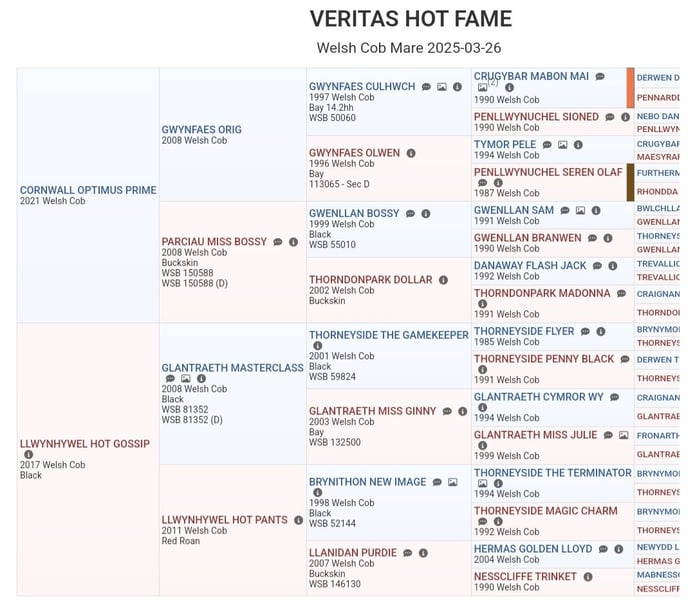This screenshot has height=600, width=695.
Task: Open the Thorneyside The Gamekeeper link
Action: (x=389, y=335)
